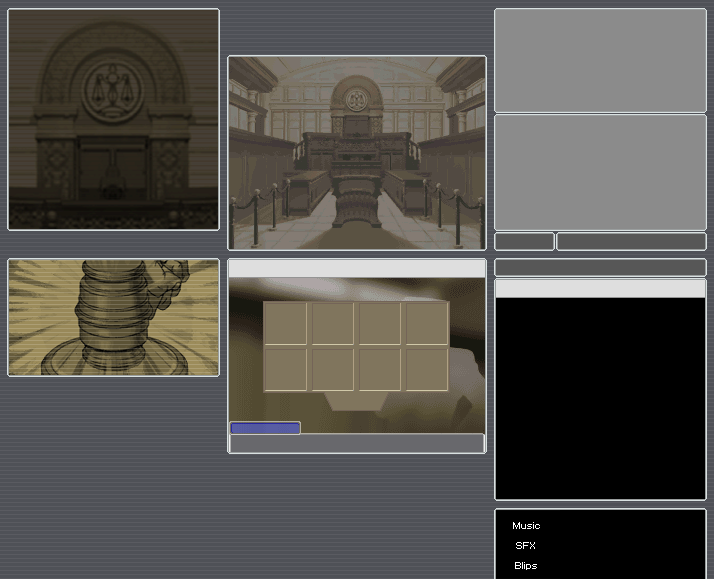
Task: Select the third emote slot in top row
Action: tap(380, 323)
